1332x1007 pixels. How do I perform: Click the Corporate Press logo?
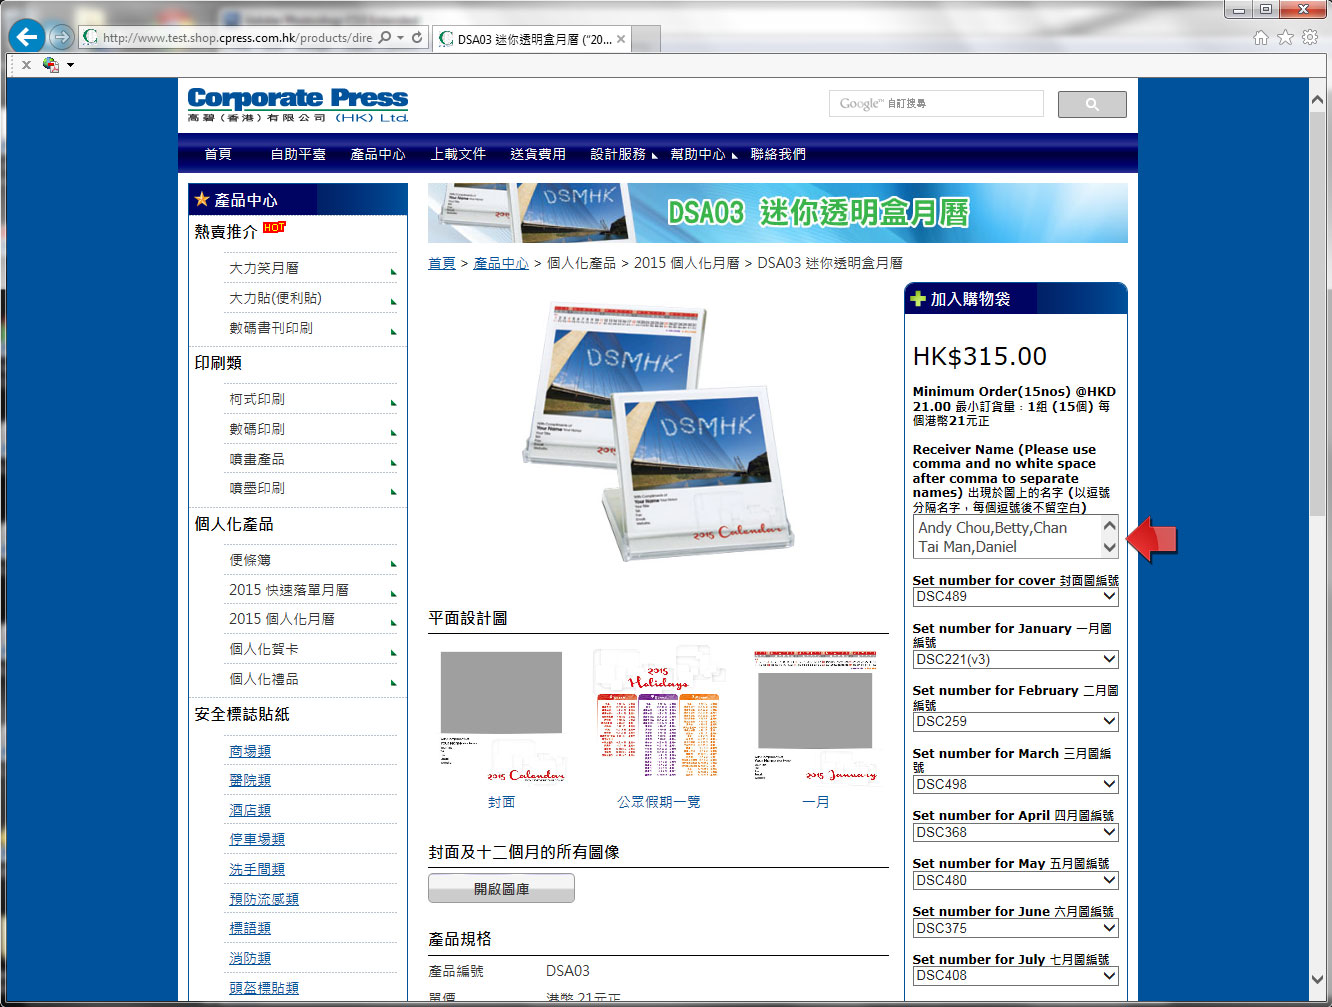(x=297, y=104)
